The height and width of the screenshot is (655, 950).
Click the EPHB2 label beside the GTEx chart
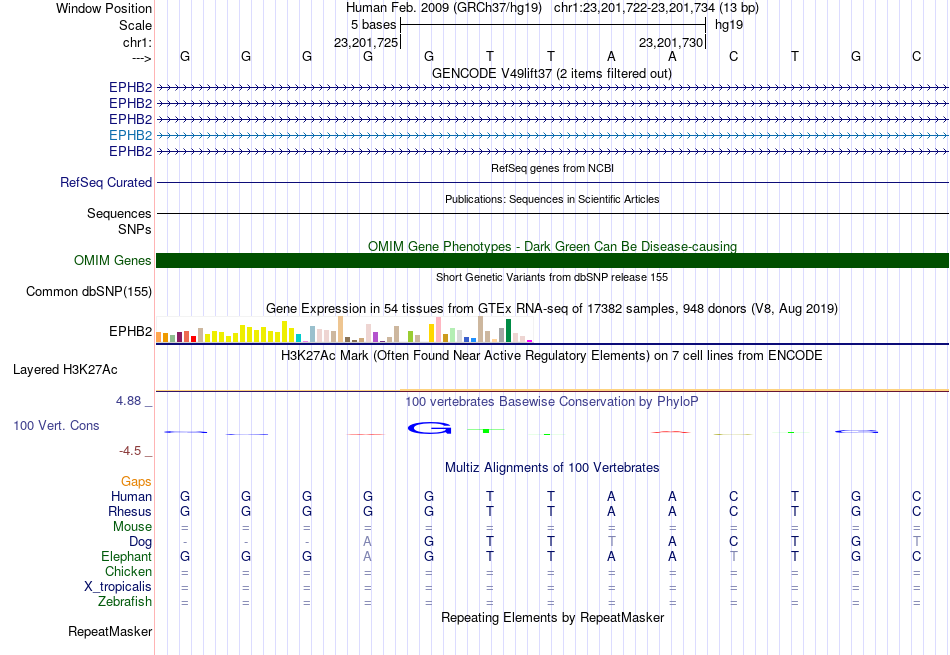[x=130, y=331]
